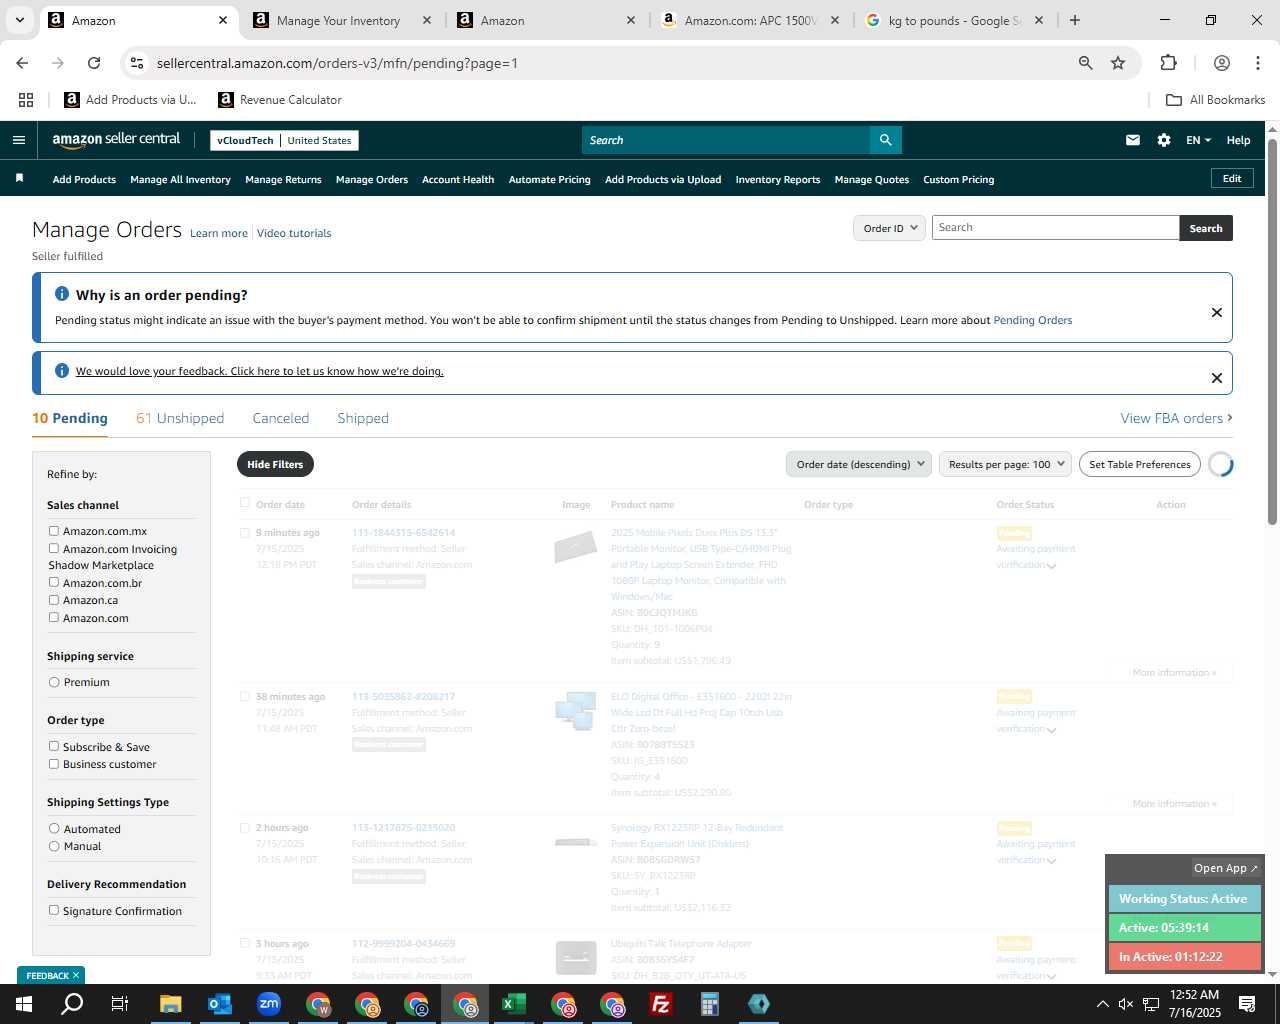
Task: Check the Amazon.ca filter
Action: point(54,600)
